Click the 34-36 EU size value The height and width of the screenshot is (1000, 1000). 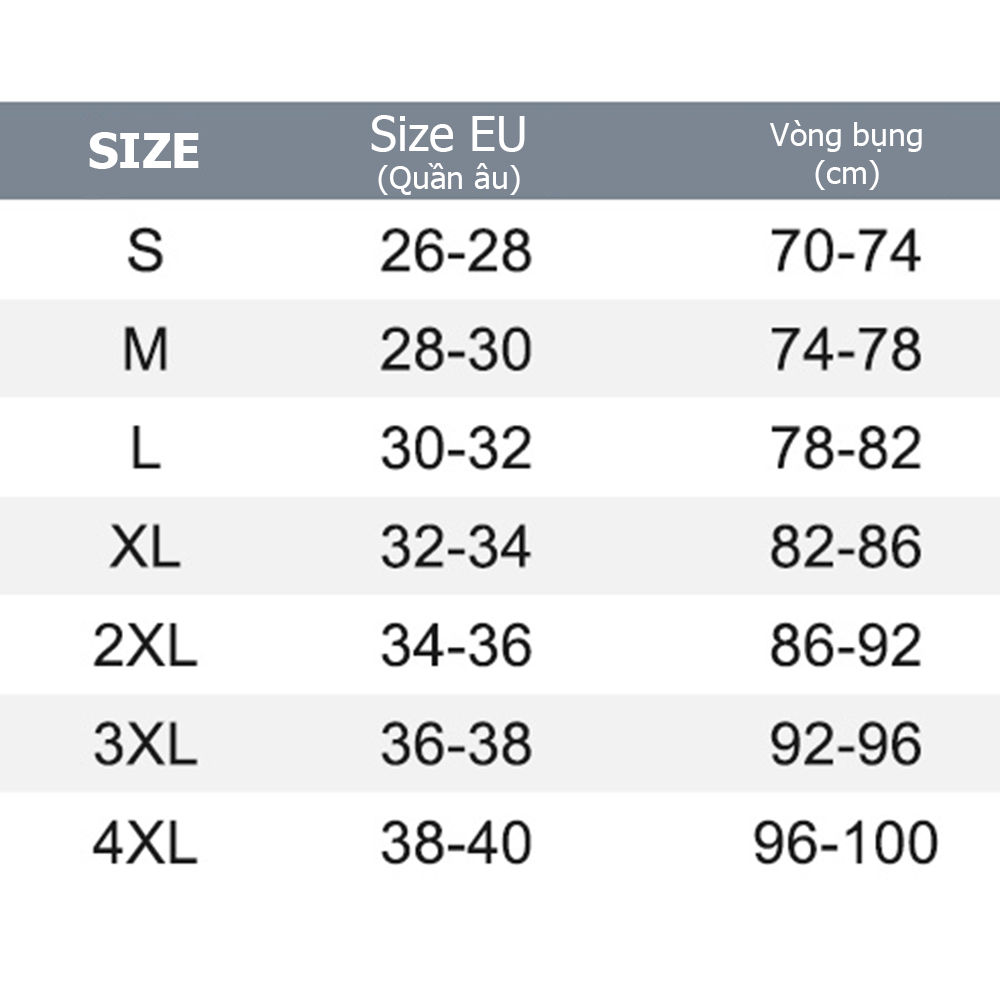[455, 646]
